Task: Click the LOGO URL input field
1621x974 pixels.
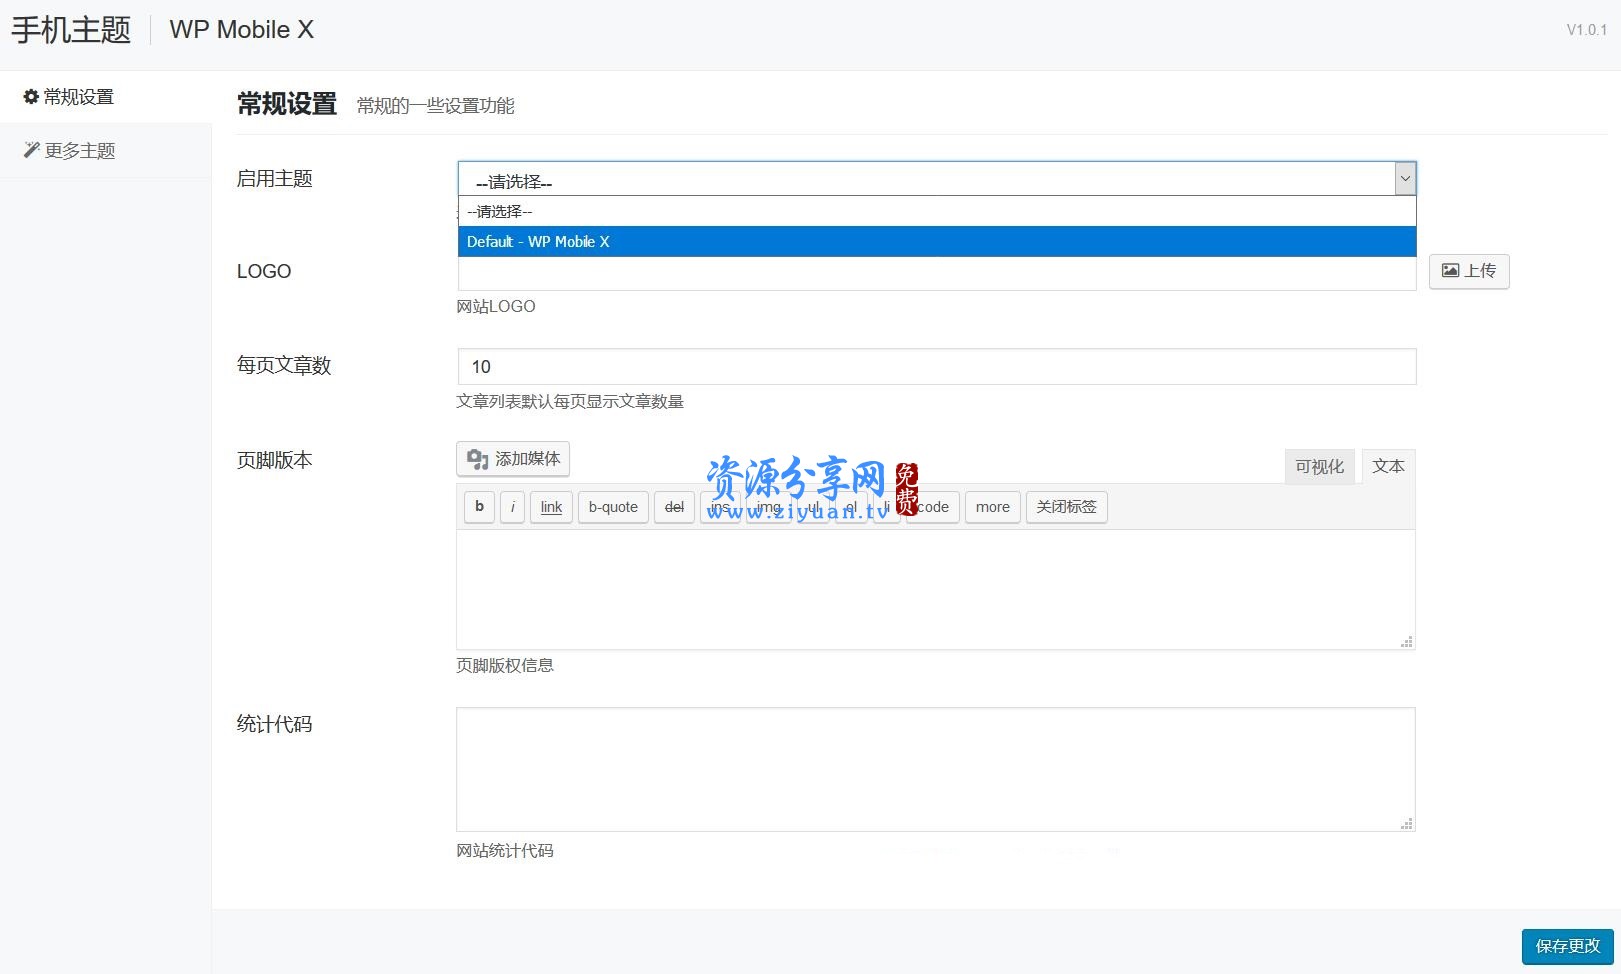Action: (937, 273)
